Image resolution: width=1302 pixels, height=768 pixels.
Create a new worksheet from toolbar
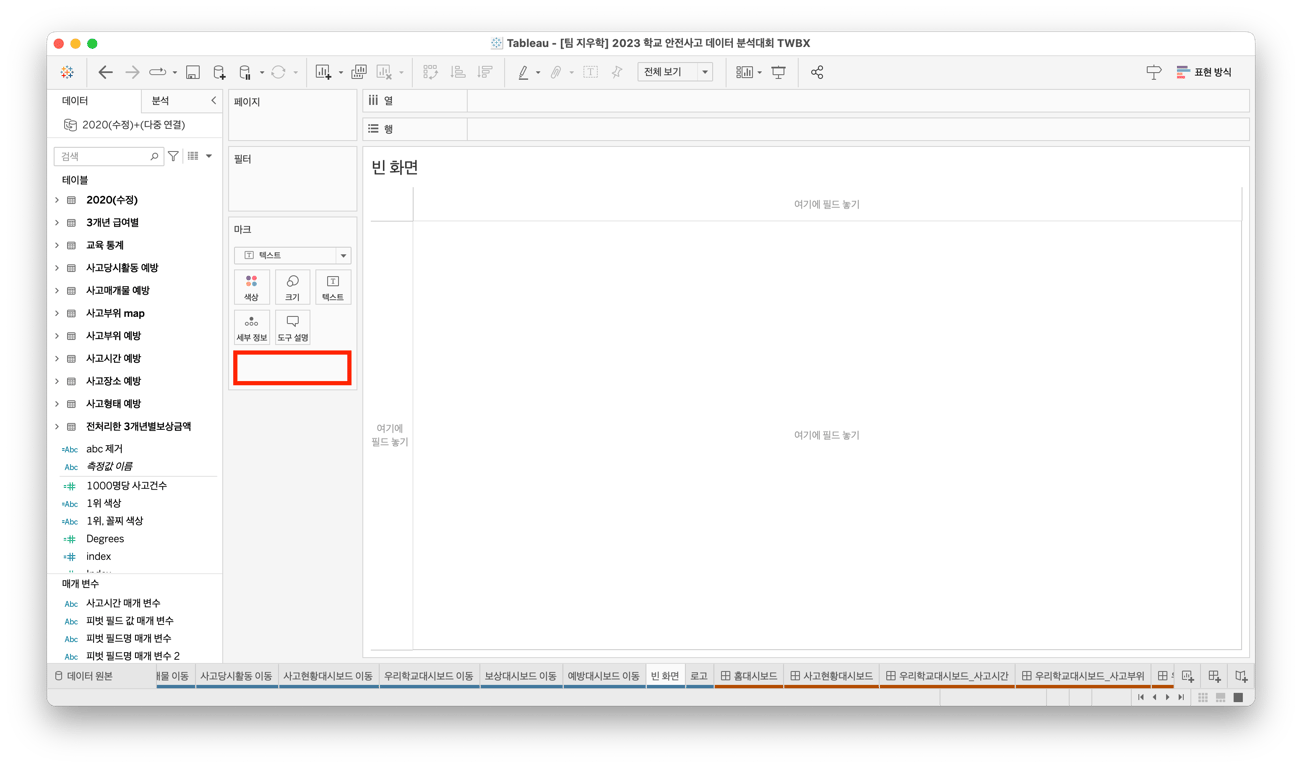click(x=323, y=72)
